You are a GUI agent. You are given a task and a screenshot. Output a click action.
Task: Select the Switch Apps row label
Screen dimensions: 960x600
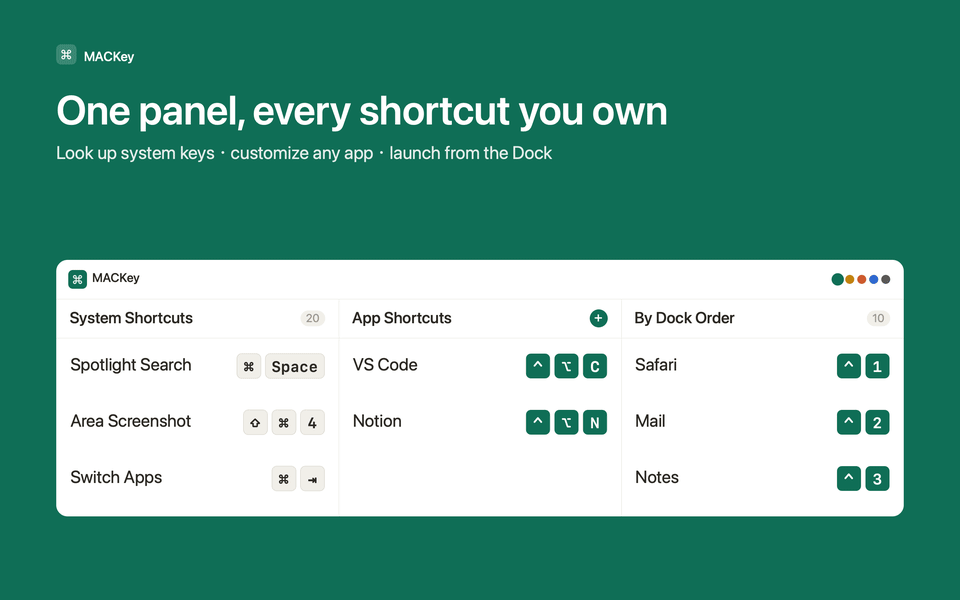tap(116, 478)
